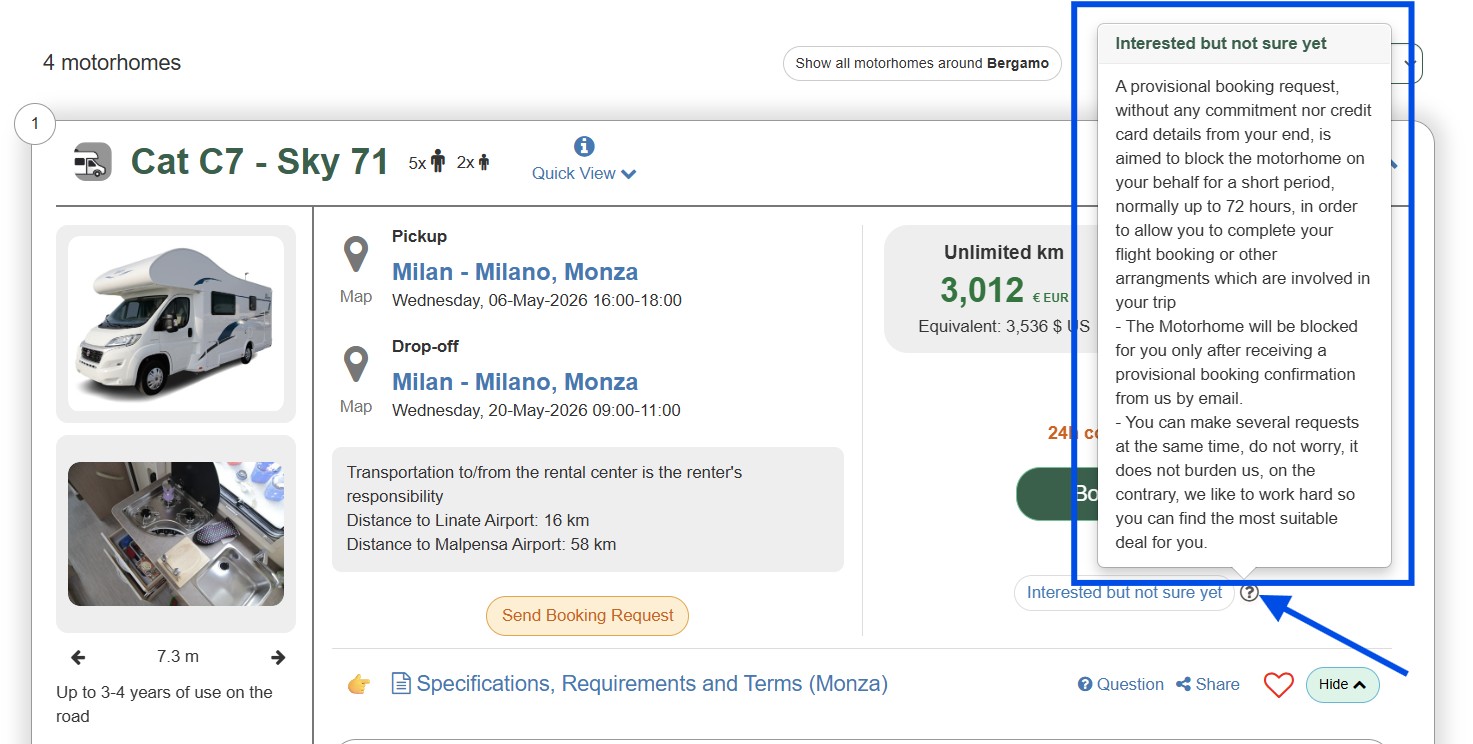Expand the Quick View dropdown
Screen dimensions: 1473x744
point(584,173)
